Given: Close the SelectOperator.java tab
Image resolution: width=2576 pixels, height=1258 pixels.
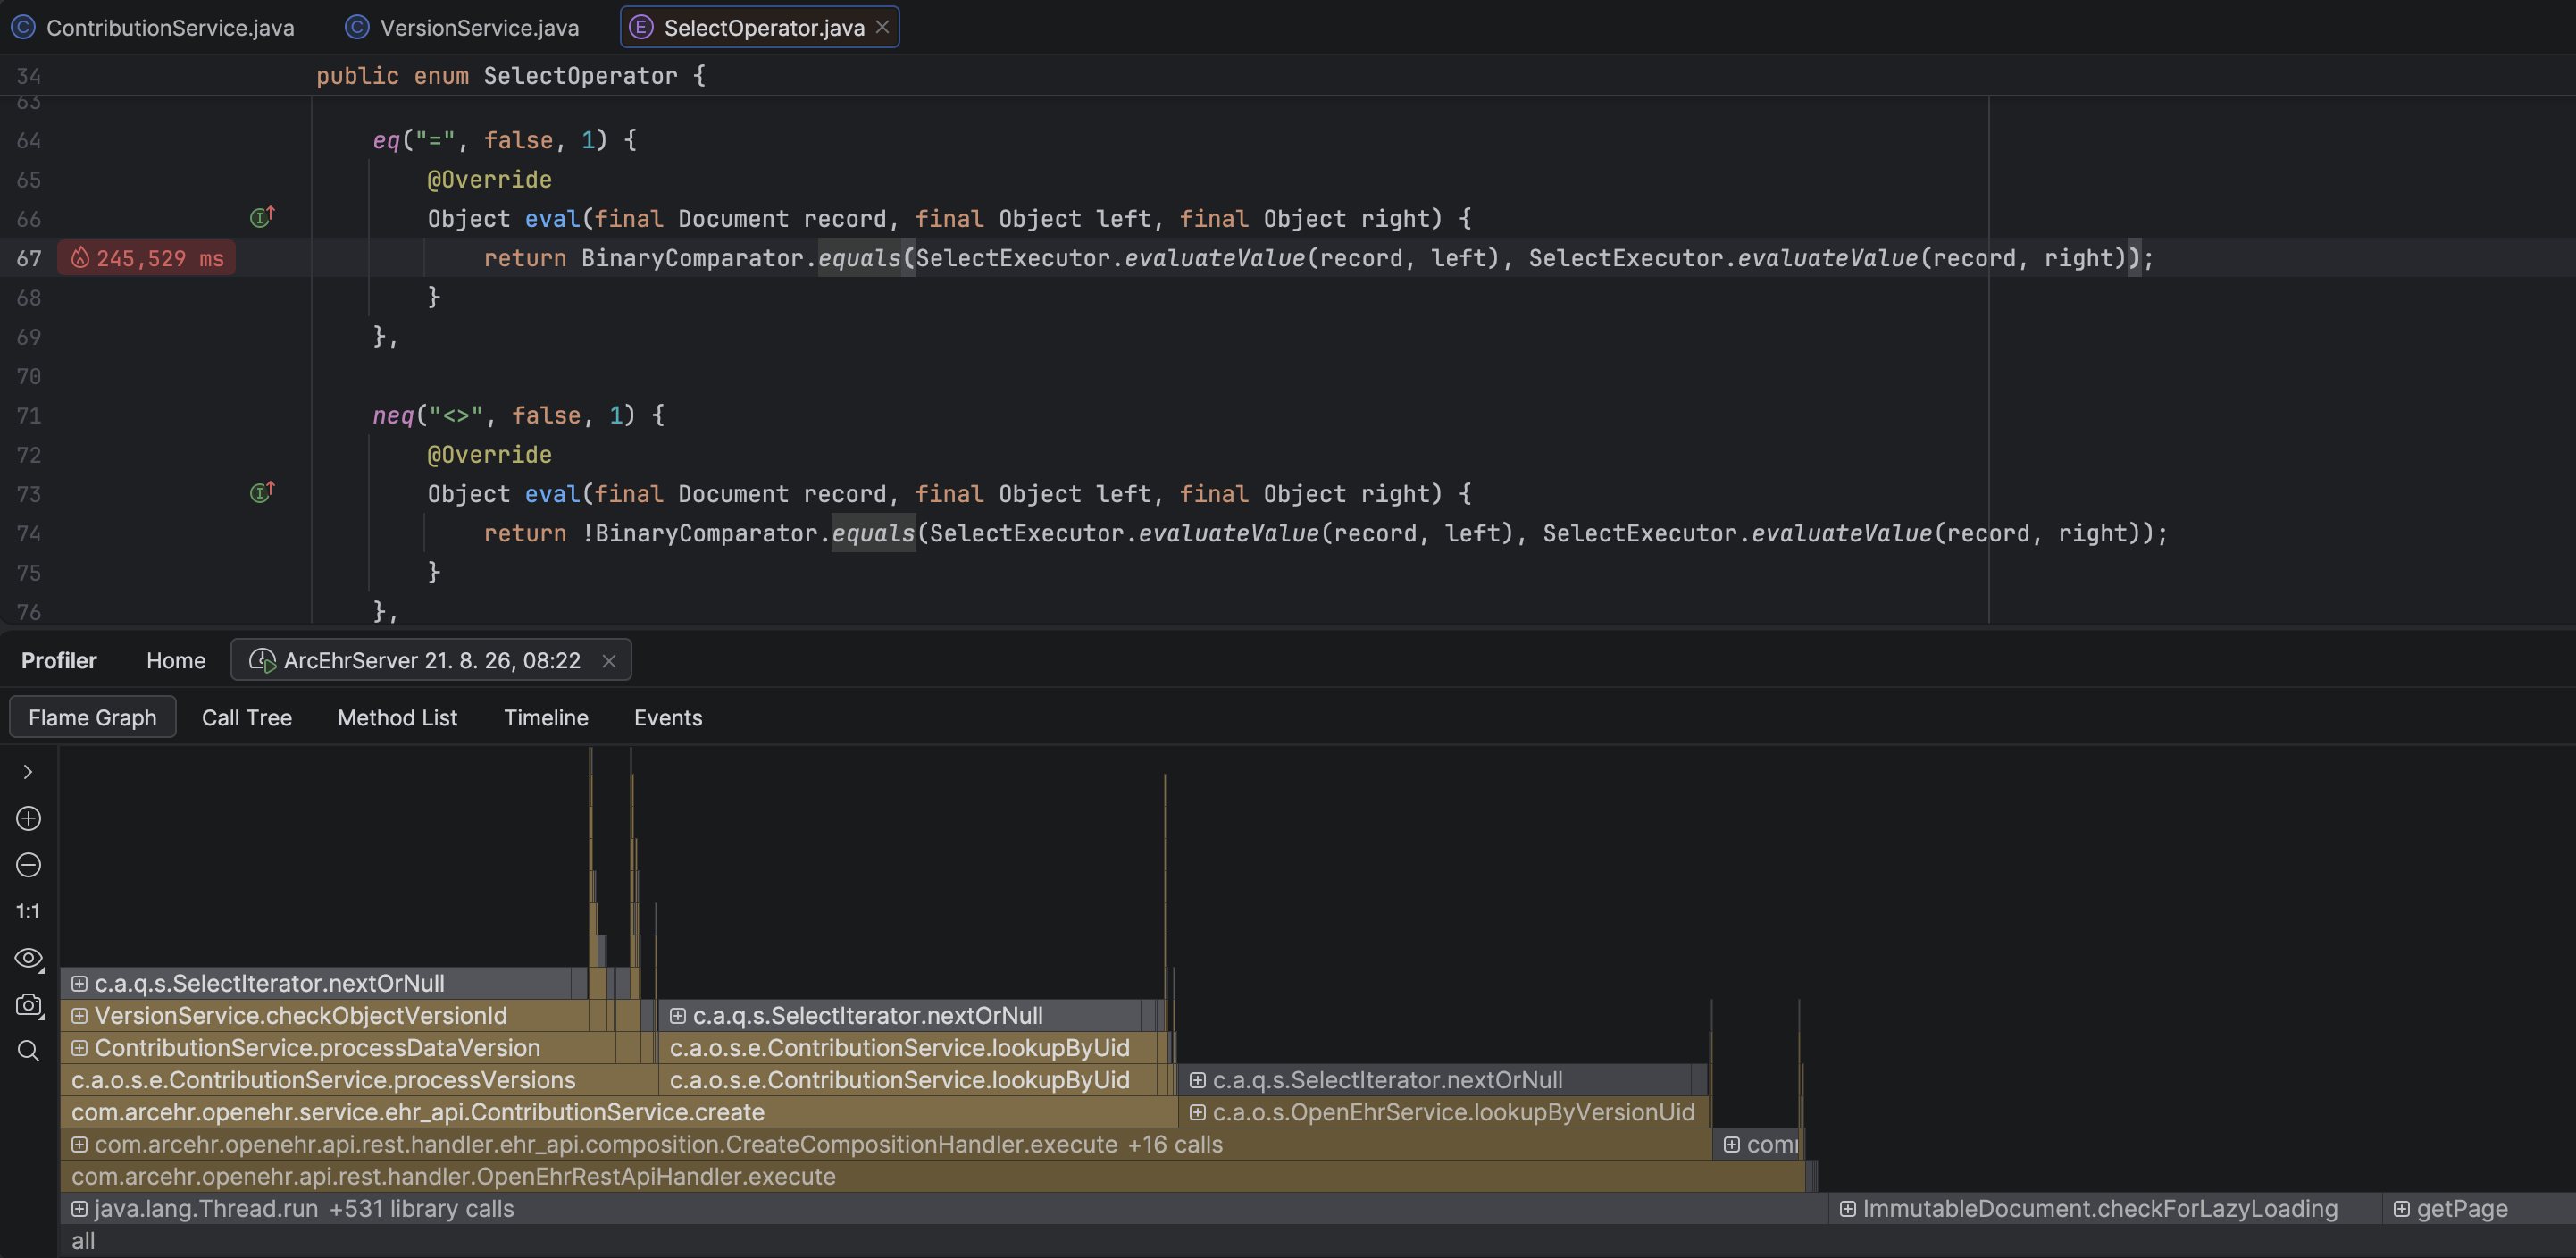Looking at the screenshot, I should (x=882, y=27).
